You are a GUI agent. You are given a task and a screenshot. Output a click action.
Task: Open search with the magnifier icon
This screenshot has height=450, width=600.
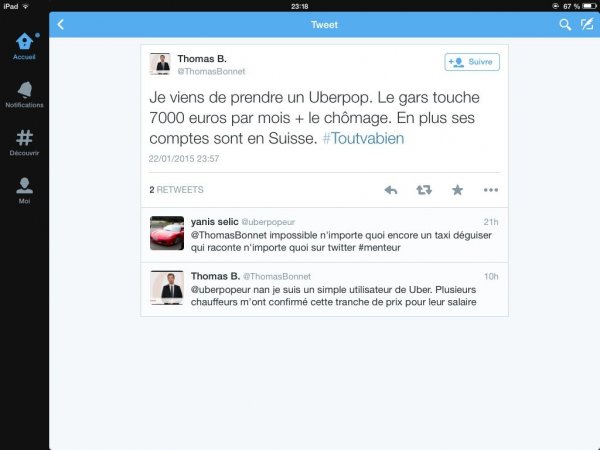tap(565, 25)
